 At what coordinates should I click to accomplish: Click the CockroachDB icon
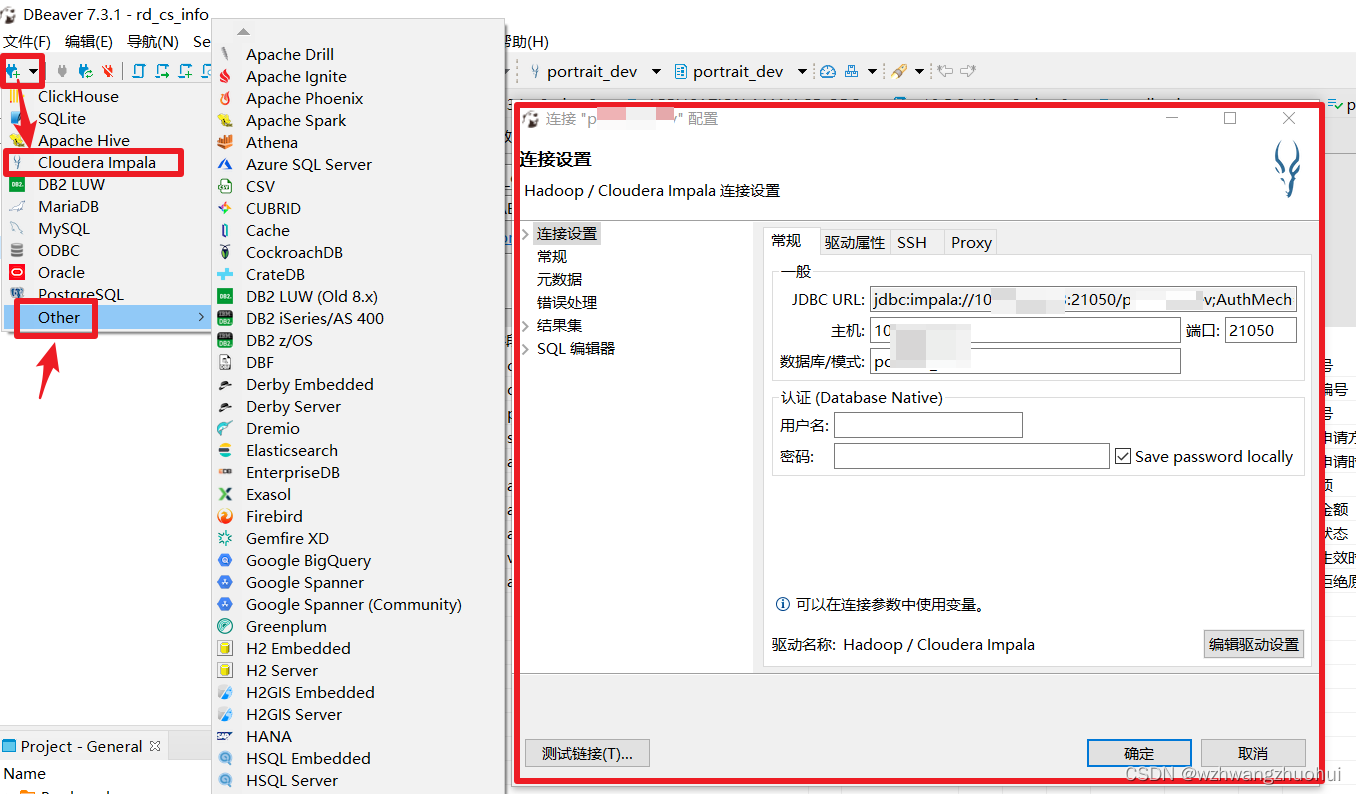pos(226,252)
